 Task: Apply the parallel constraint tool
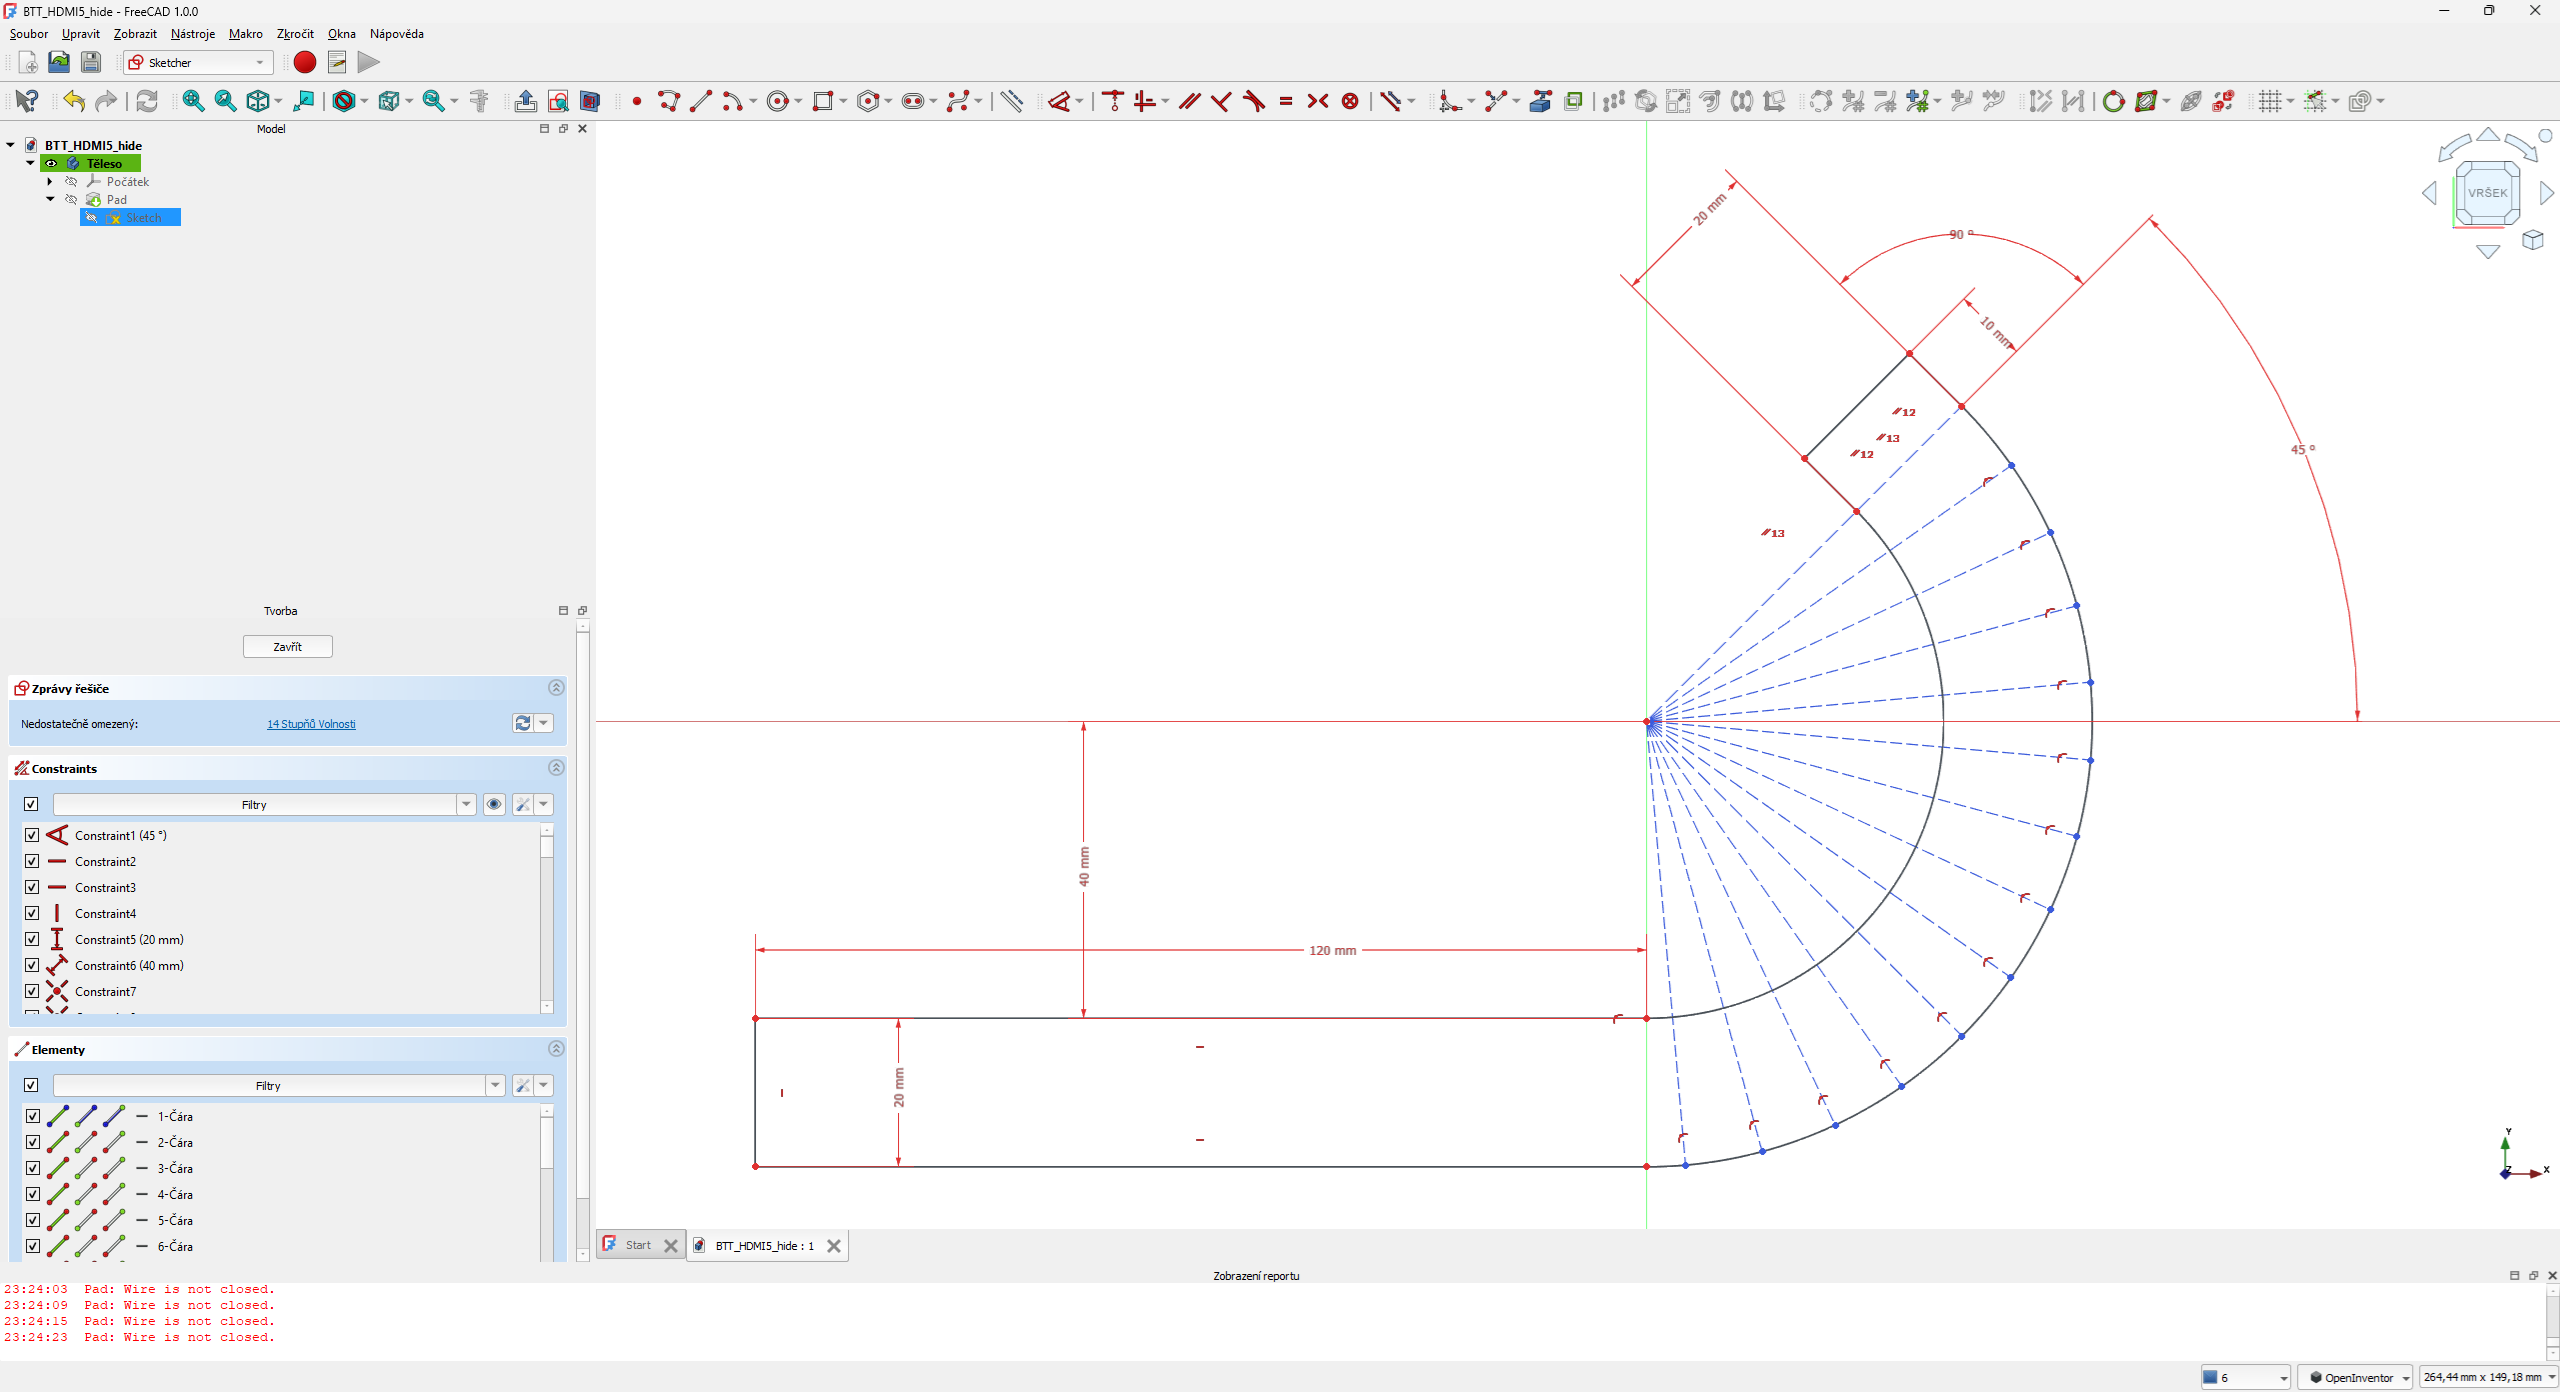pyautogui.click(x=1189, y=101)
